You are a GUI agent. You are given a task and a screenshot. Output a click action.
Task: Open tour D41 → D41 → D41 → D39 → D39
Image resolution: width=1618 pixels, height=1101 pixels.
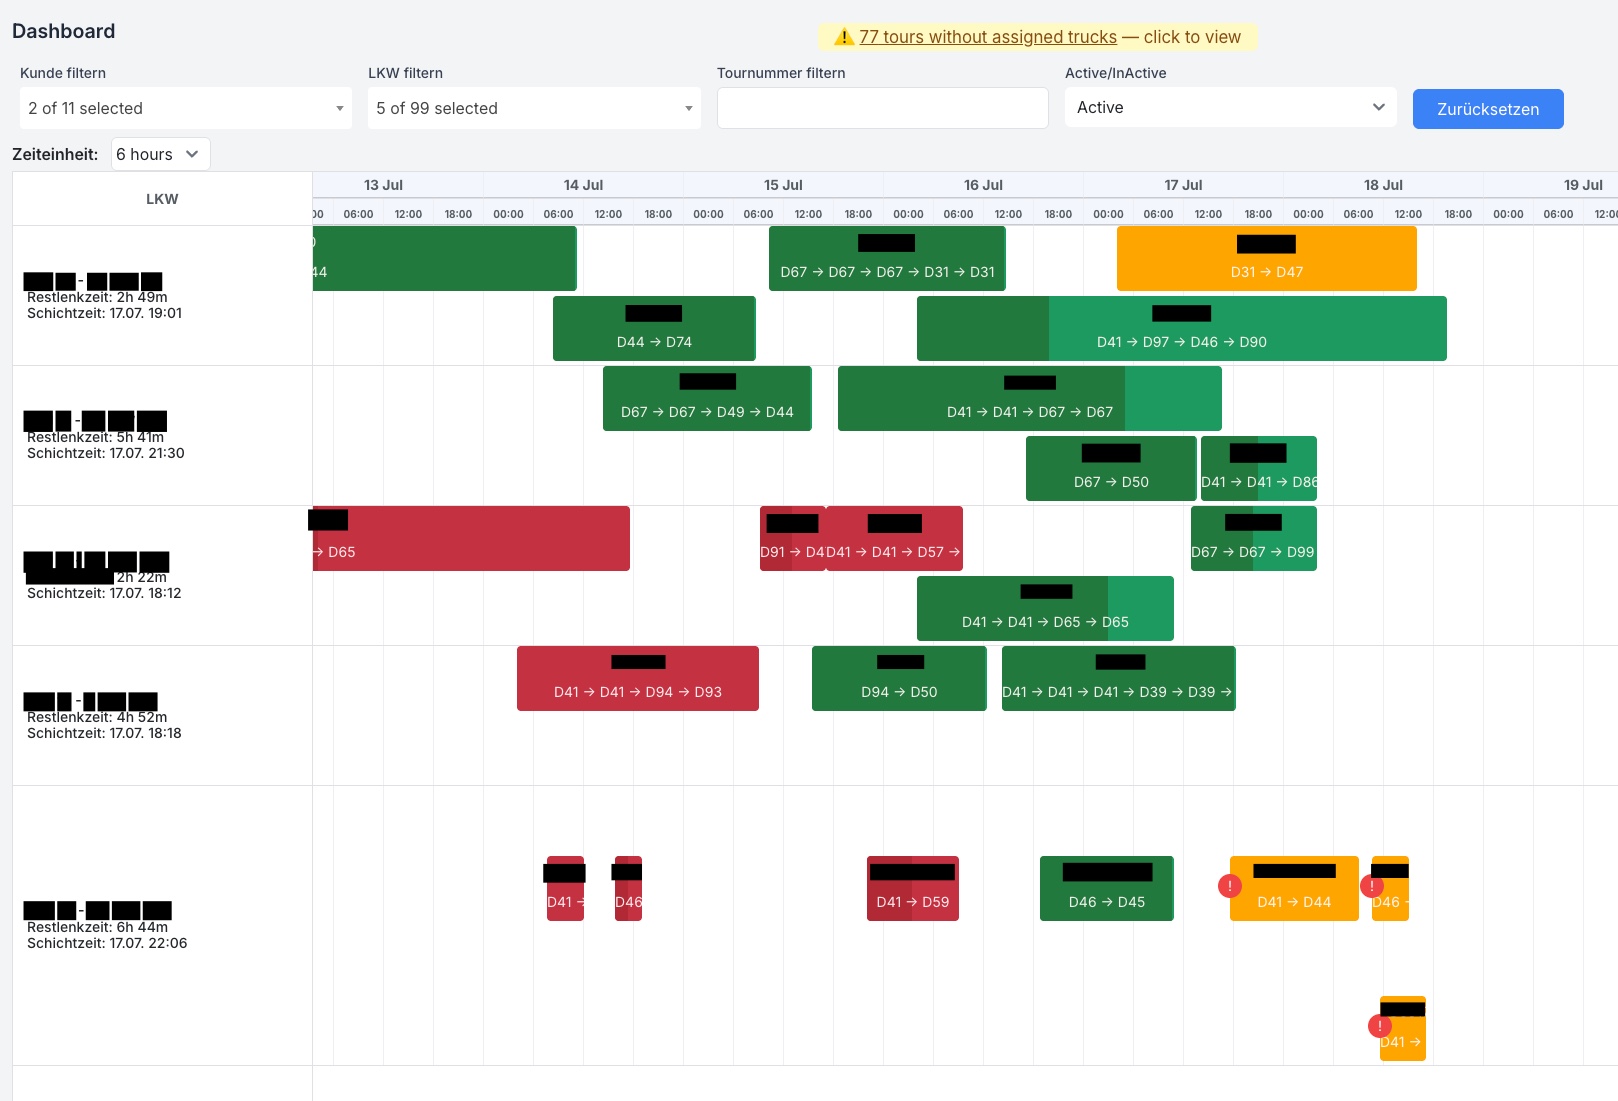(x=1119, y=678)
